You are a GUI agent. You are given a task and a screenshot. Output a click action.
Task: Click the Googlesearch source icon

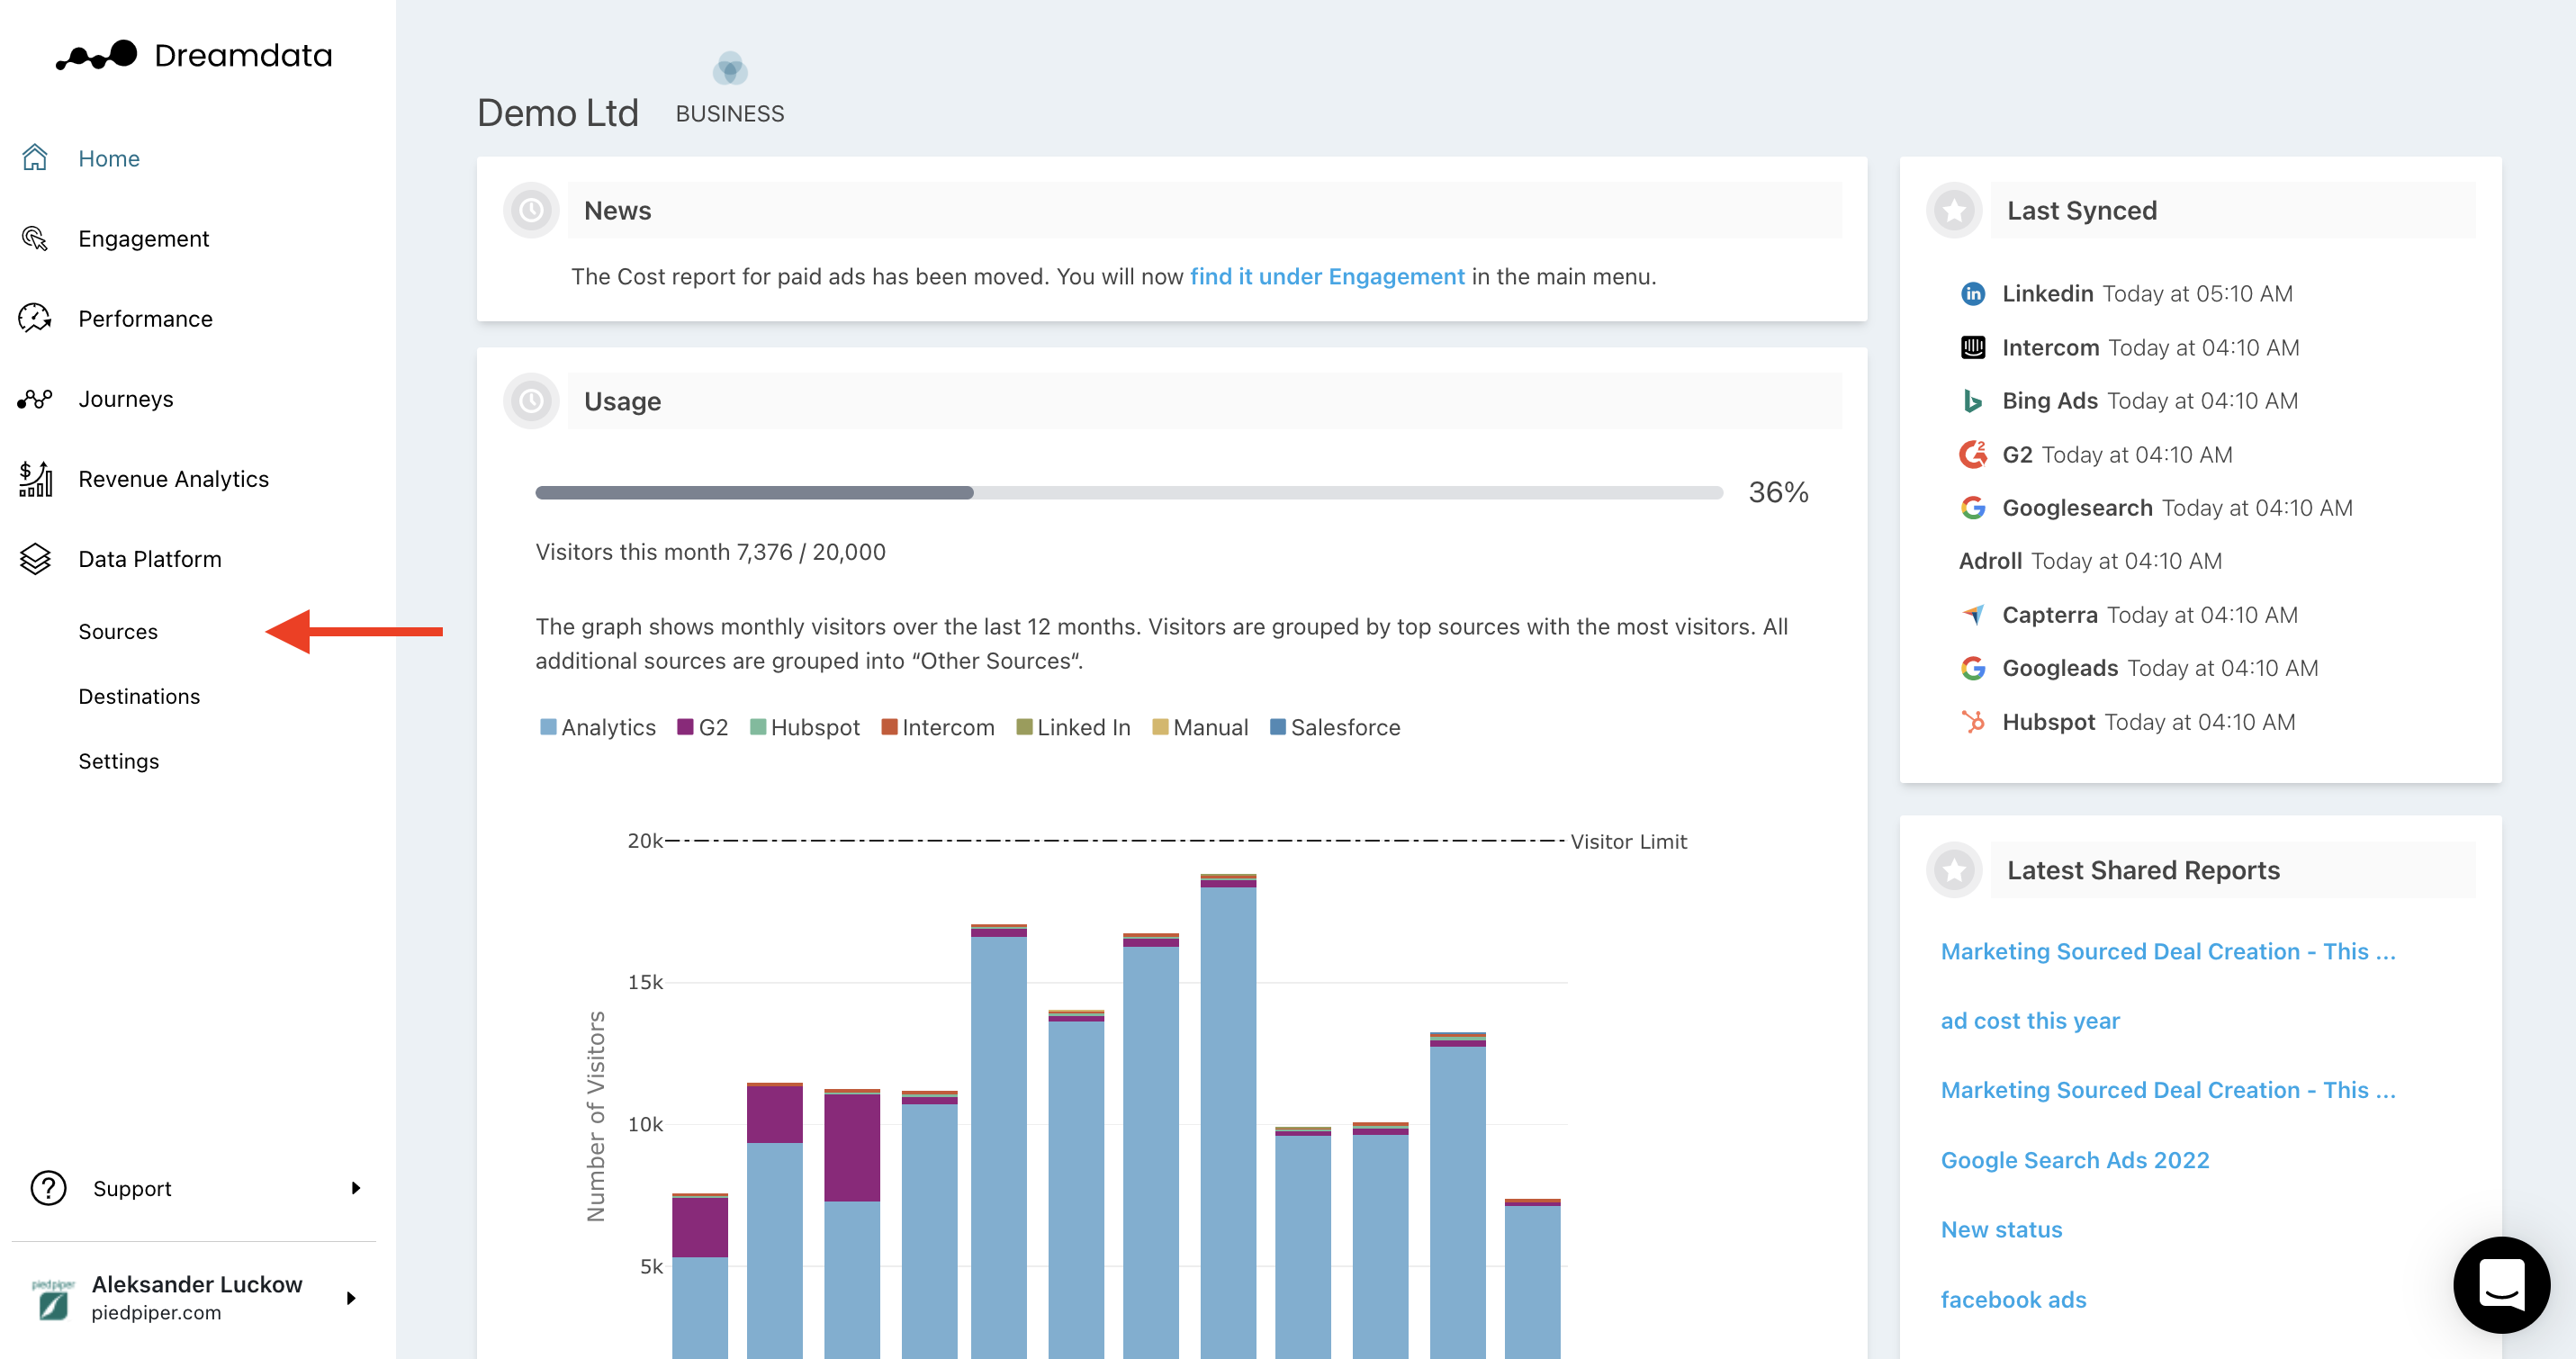click(x=1972, y=507)
